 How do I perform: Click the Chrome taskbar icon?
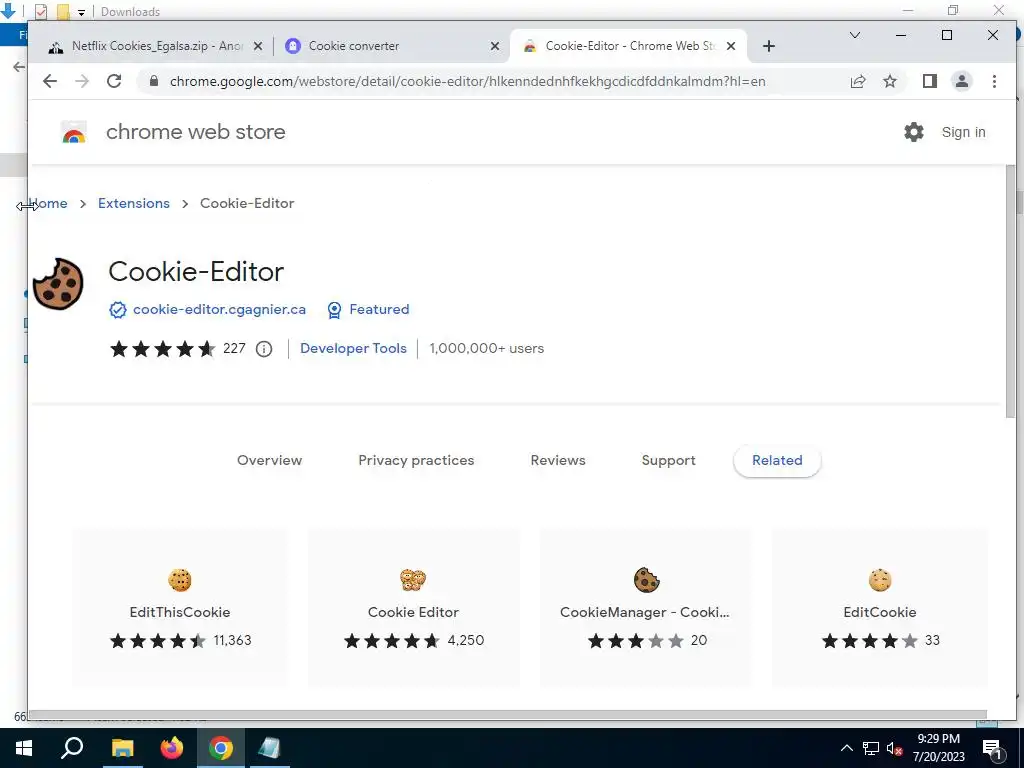221,748
